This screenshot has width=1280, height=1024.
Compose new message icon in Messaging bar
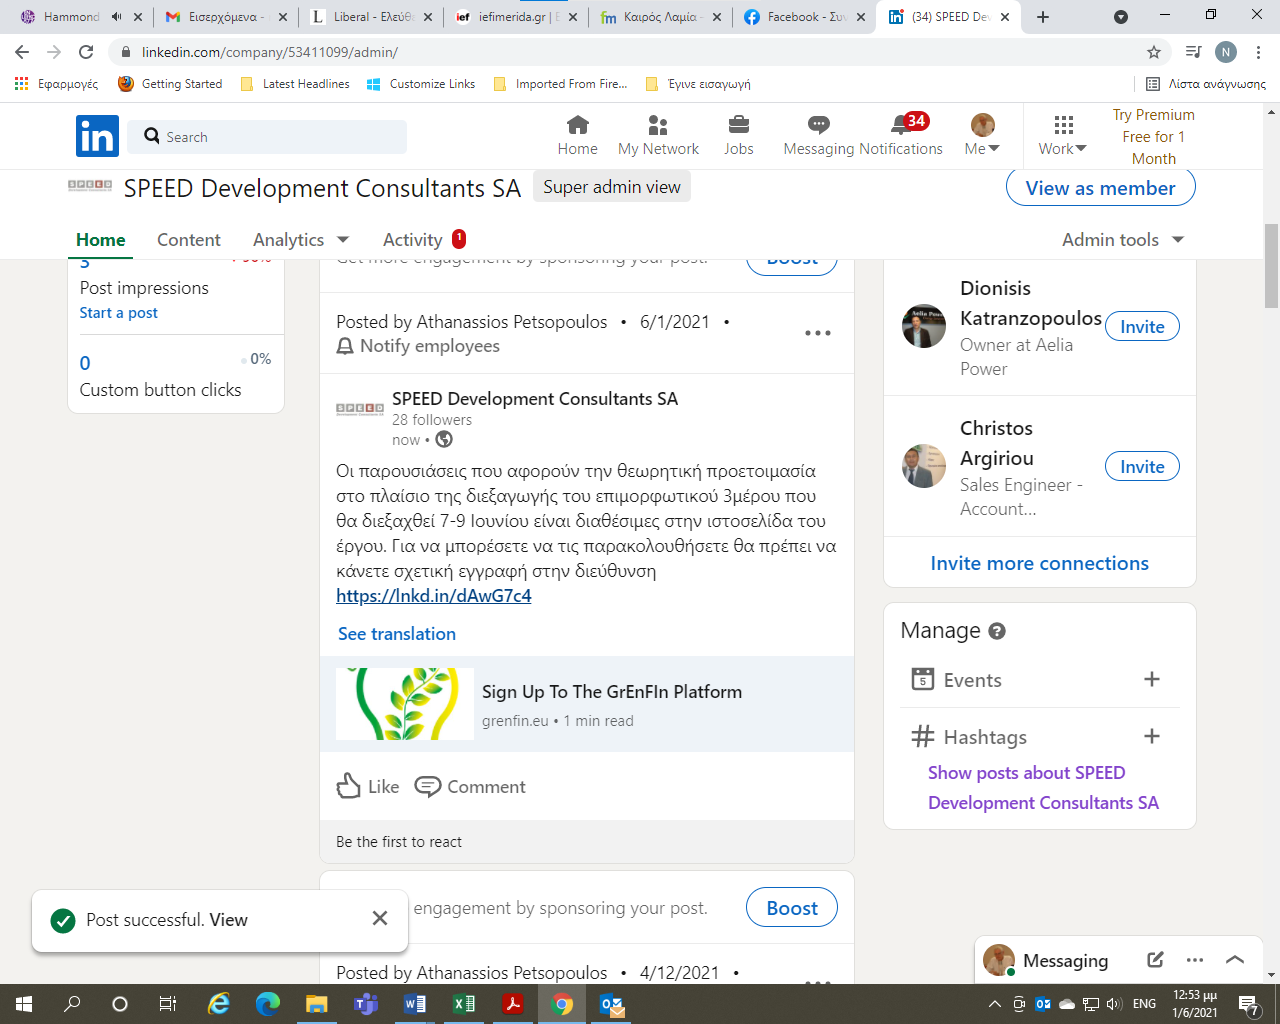pos(1155,960)
